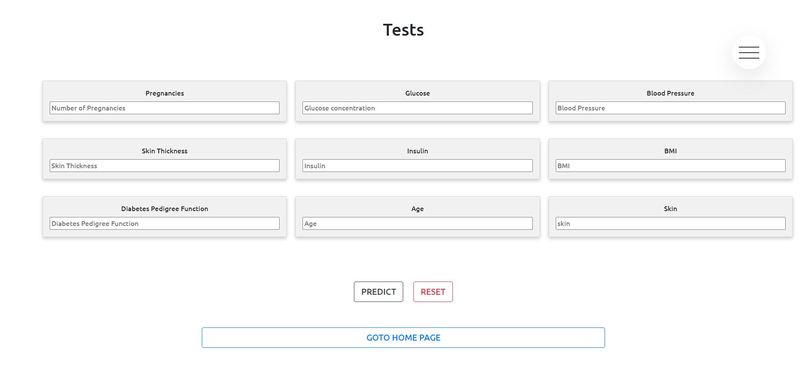Focus the Insulin input field

[417, 165]
